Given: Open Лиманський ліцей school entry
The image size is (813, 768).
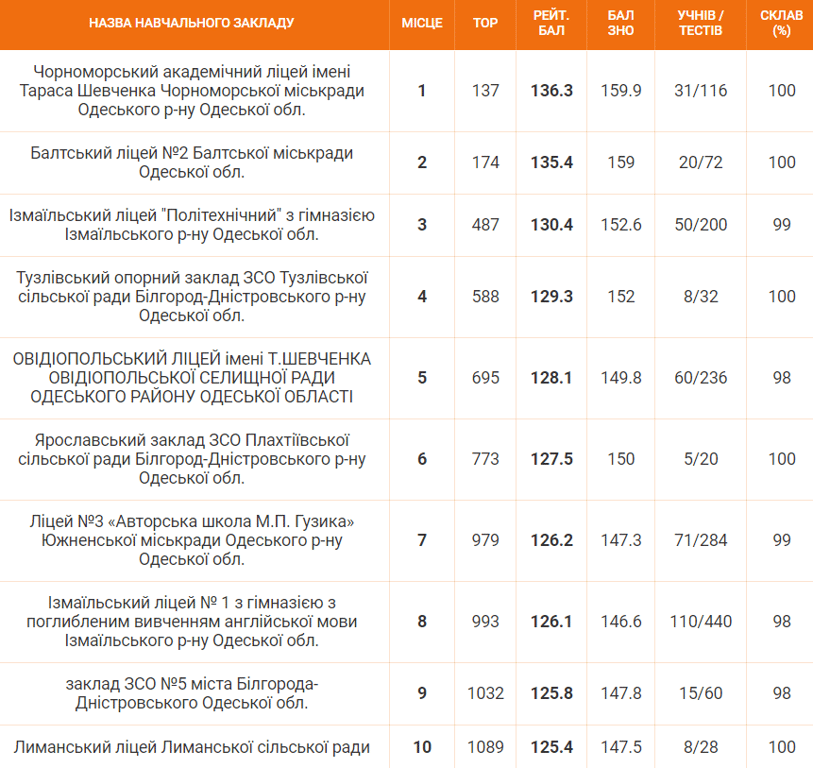Looking at the screenshot, I should [x=191, y=747].
